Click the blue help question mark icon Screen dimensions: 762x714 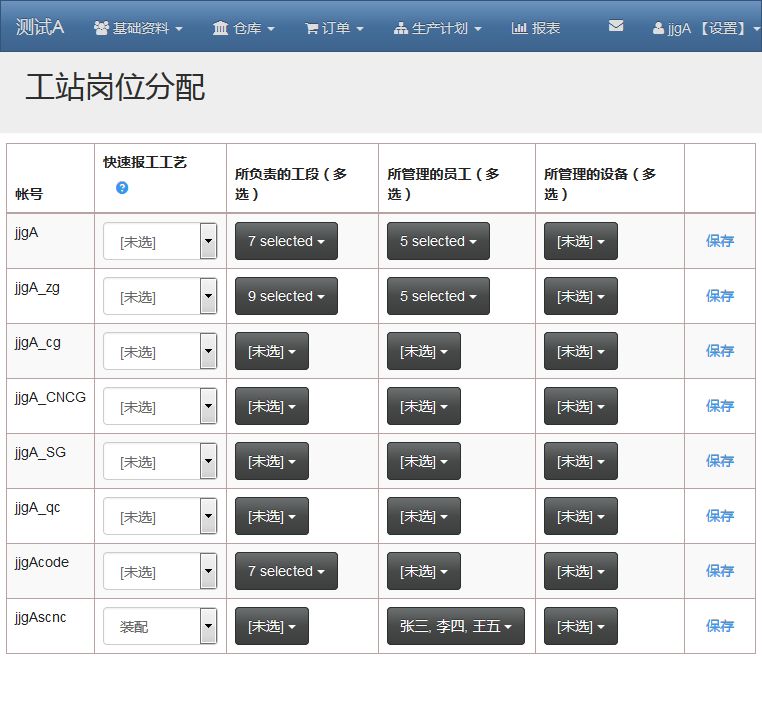click(x=122, y=187)
